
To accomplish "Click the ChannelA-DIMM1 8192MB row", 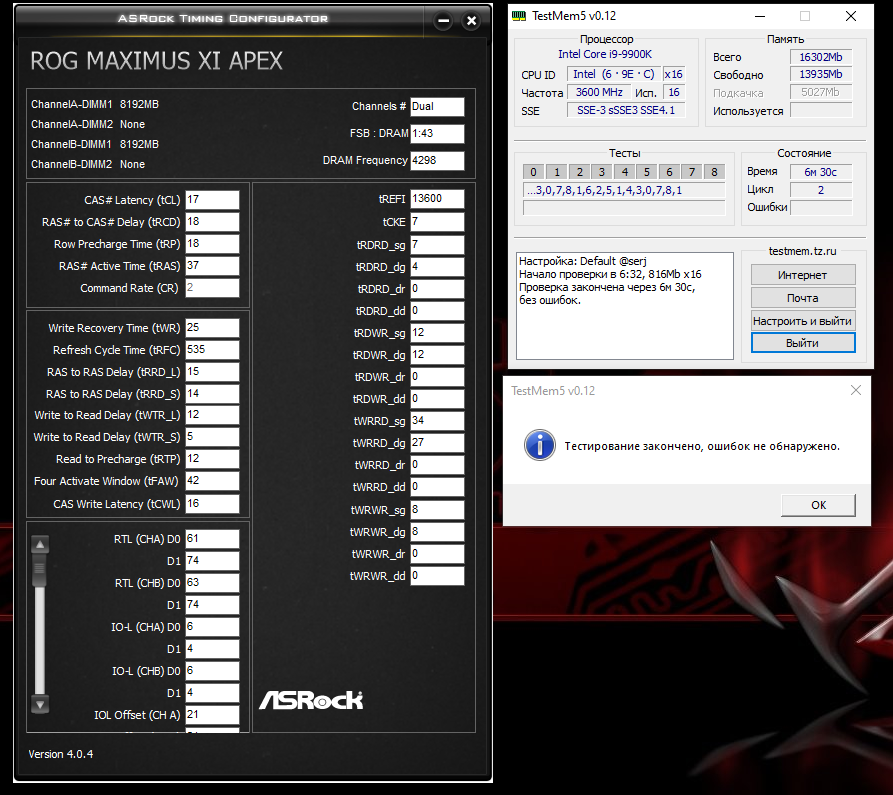I will (95, 104).
